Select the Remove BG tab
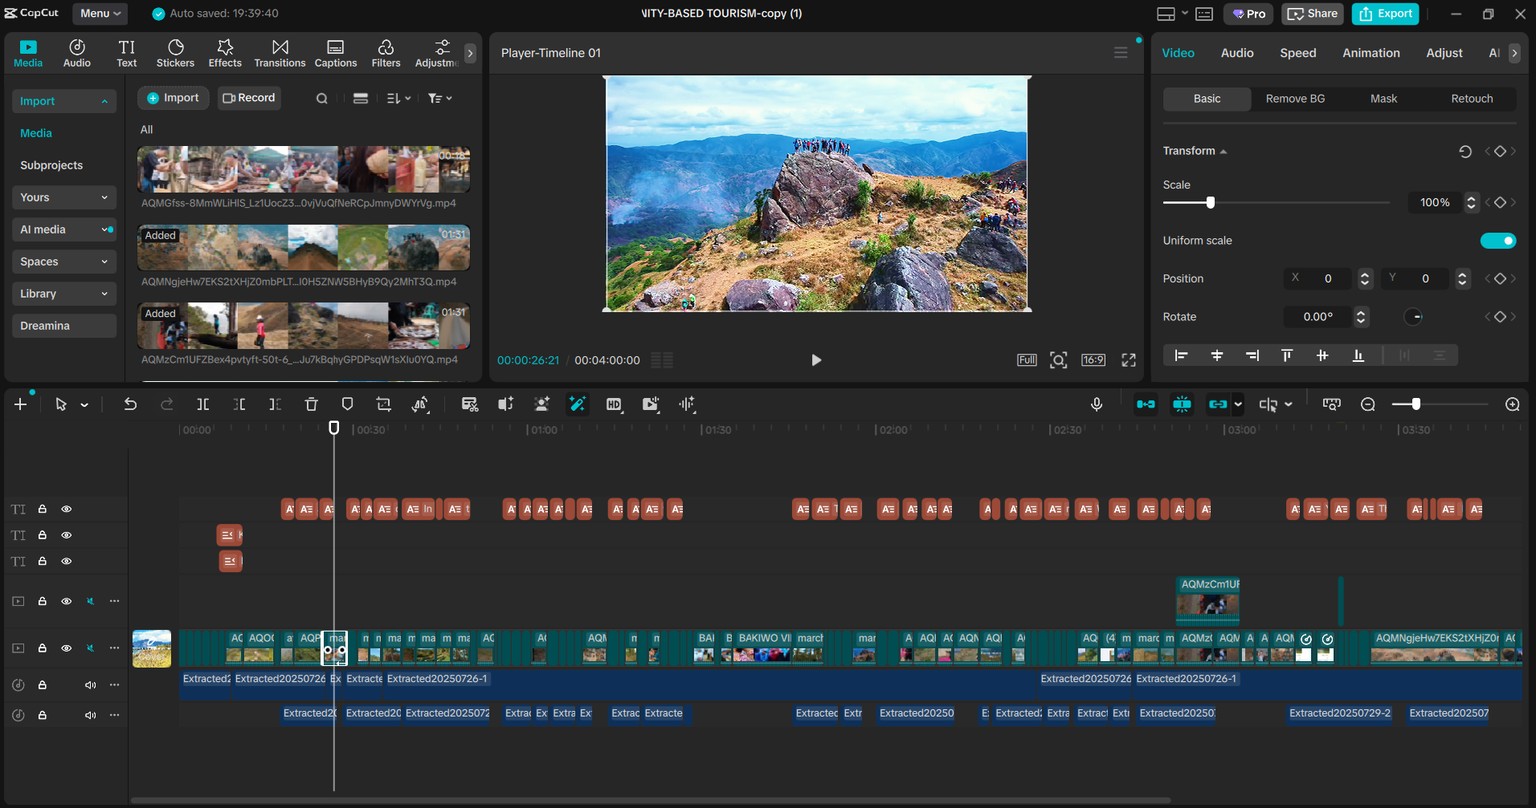1536x808 pixels. [1295, 98]
